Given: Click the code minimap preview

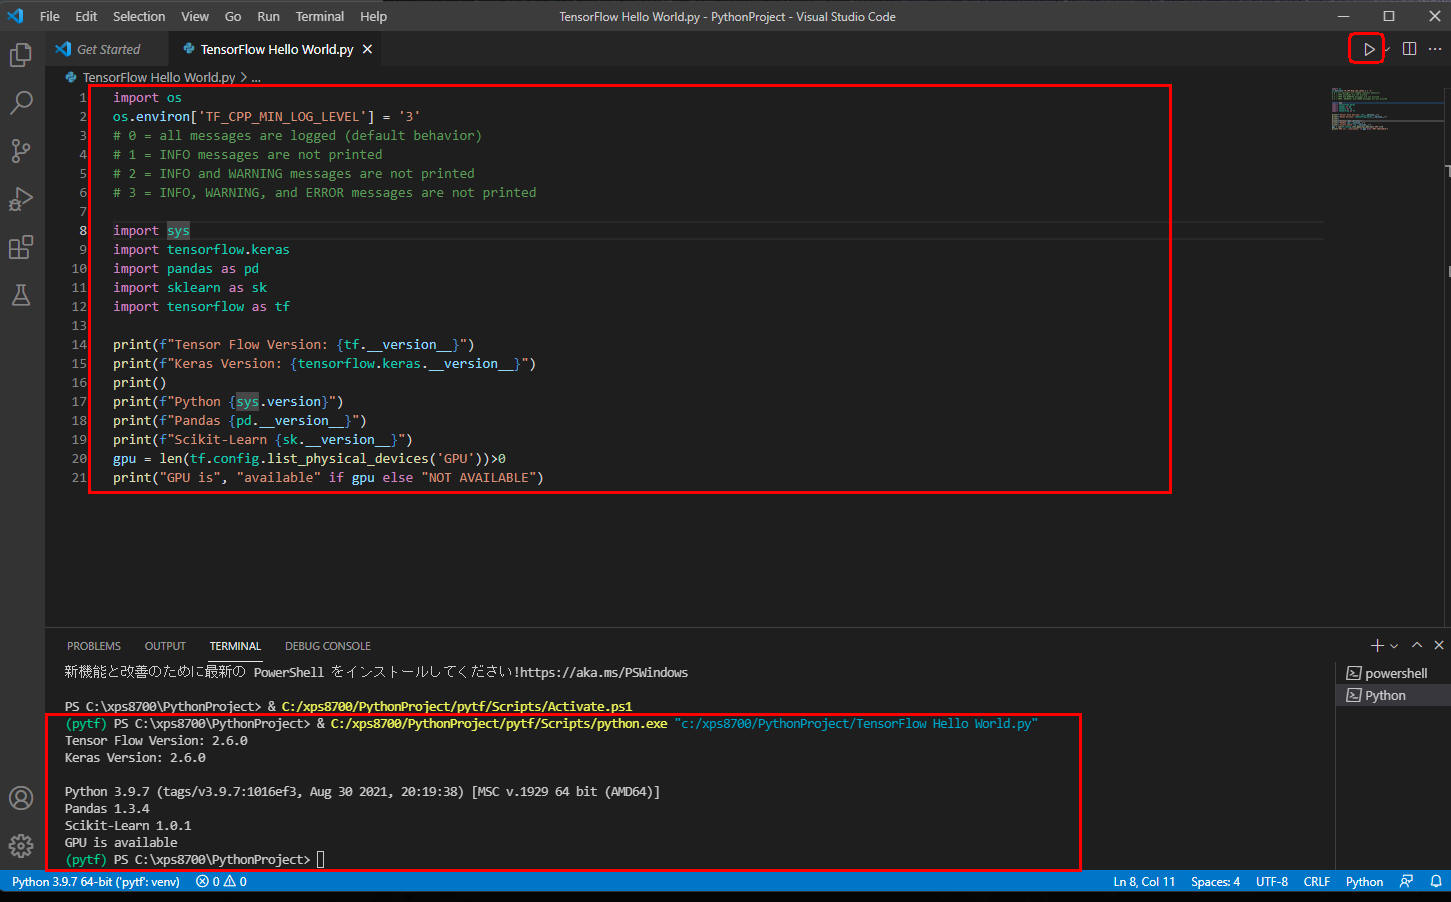Looking at the screenshot, I should point(1360,109).
